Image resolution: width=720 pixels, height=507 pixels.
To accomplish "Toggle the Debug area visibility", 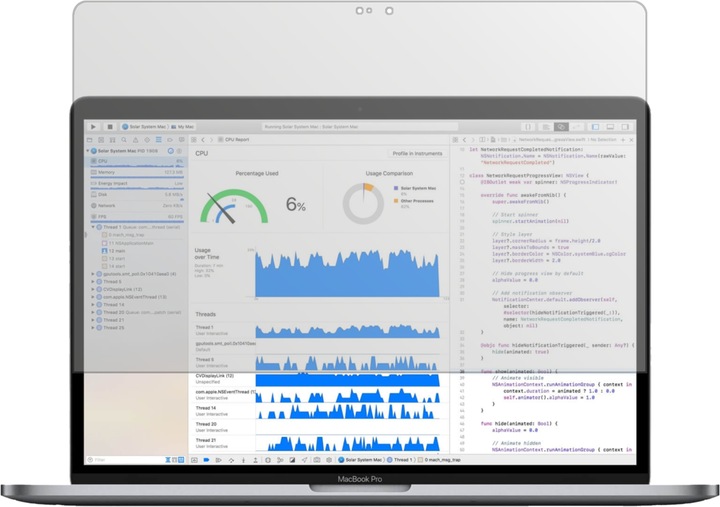I will [x=610, y=127].
